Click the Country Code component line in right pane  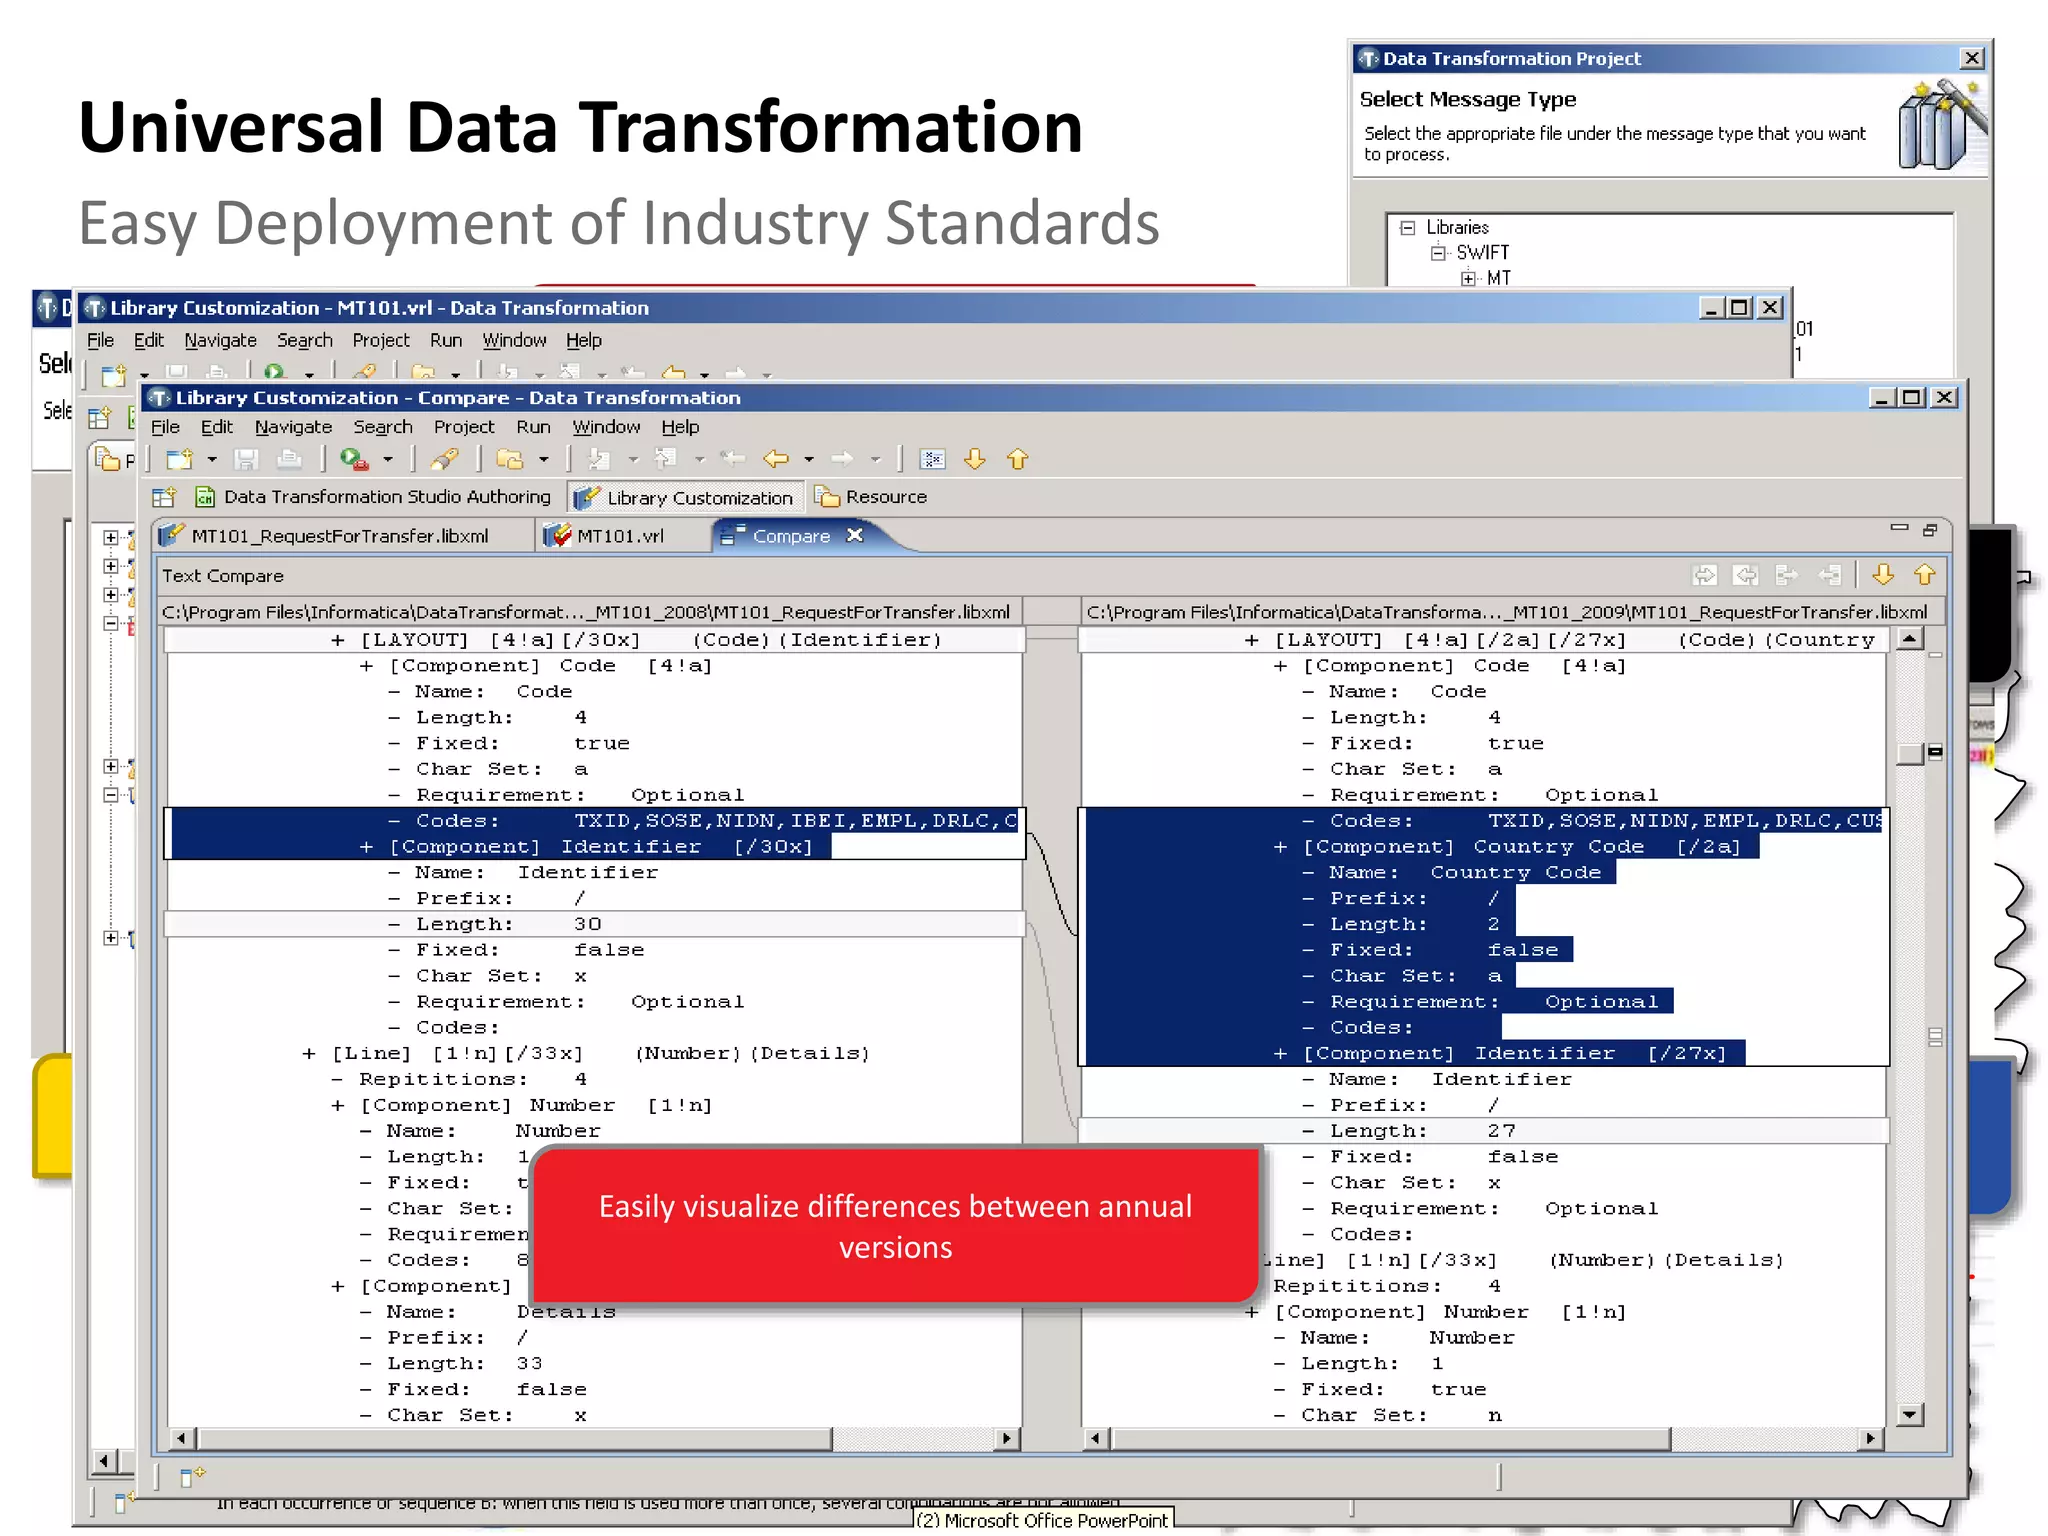pos(1484,847)
